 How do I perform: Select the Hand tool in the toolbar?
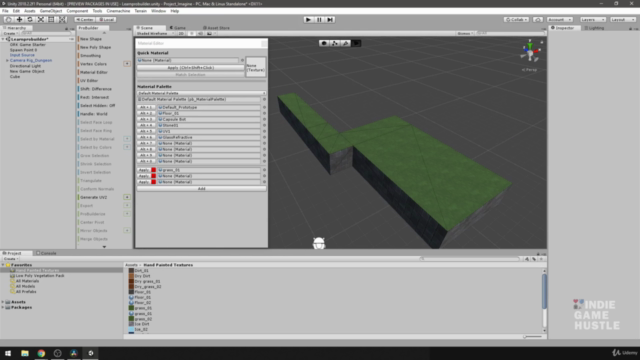9,20
